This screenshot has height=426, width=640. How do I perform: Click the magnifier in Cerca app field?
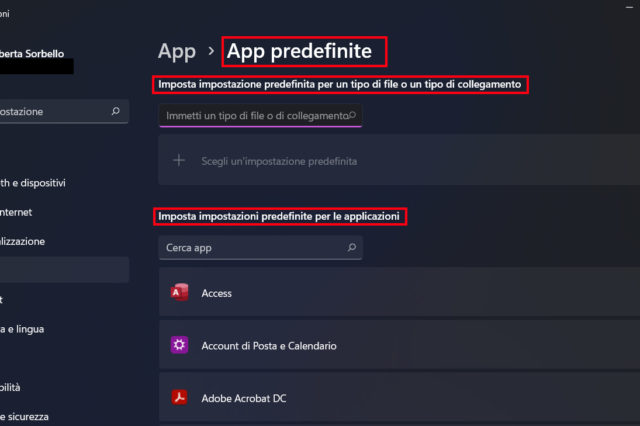[351, 247]
